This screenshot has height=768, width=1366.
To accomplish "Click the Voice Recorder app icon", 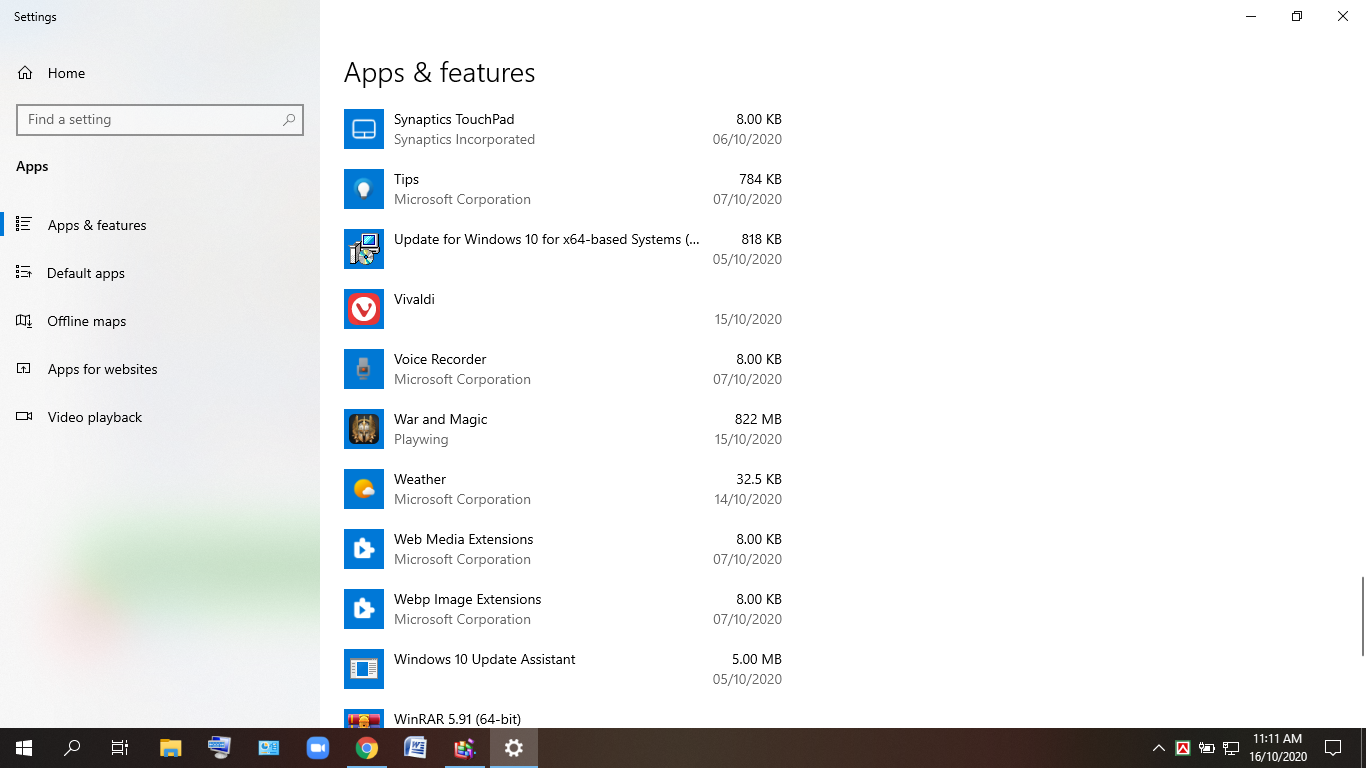I will pos(364,369).
